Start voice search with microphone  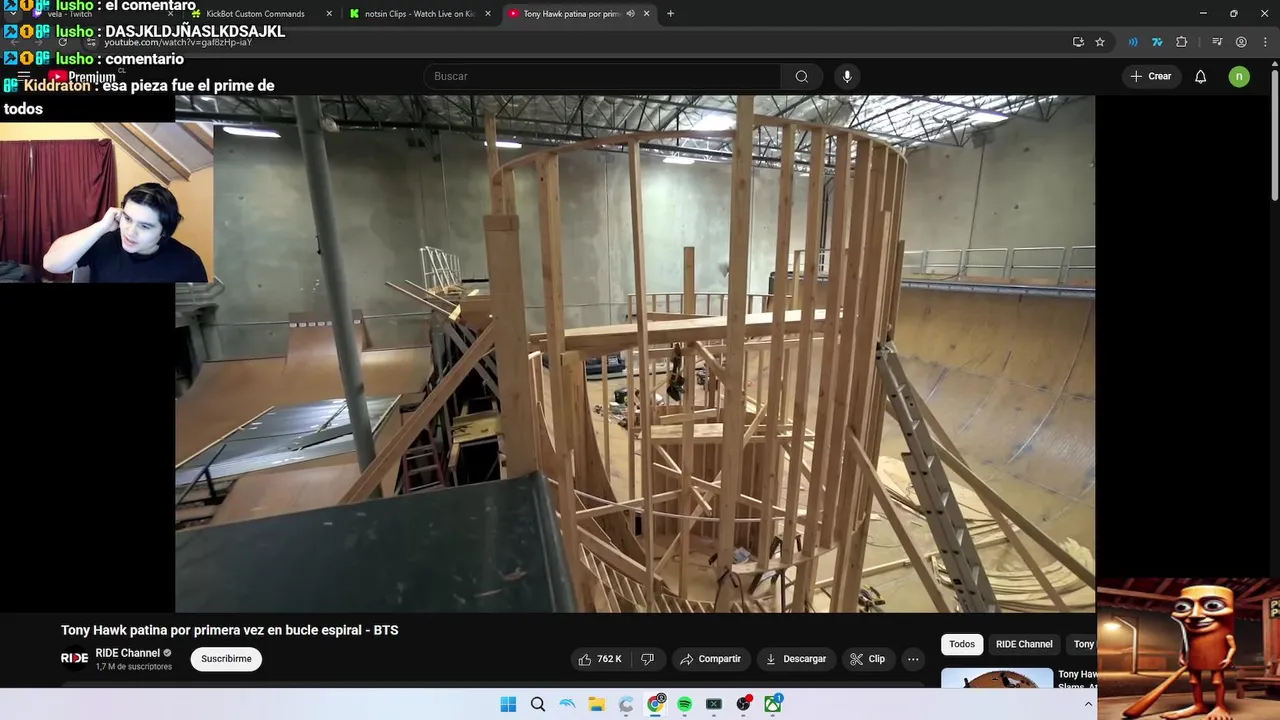pyautogui.click(x=847, y=76)
